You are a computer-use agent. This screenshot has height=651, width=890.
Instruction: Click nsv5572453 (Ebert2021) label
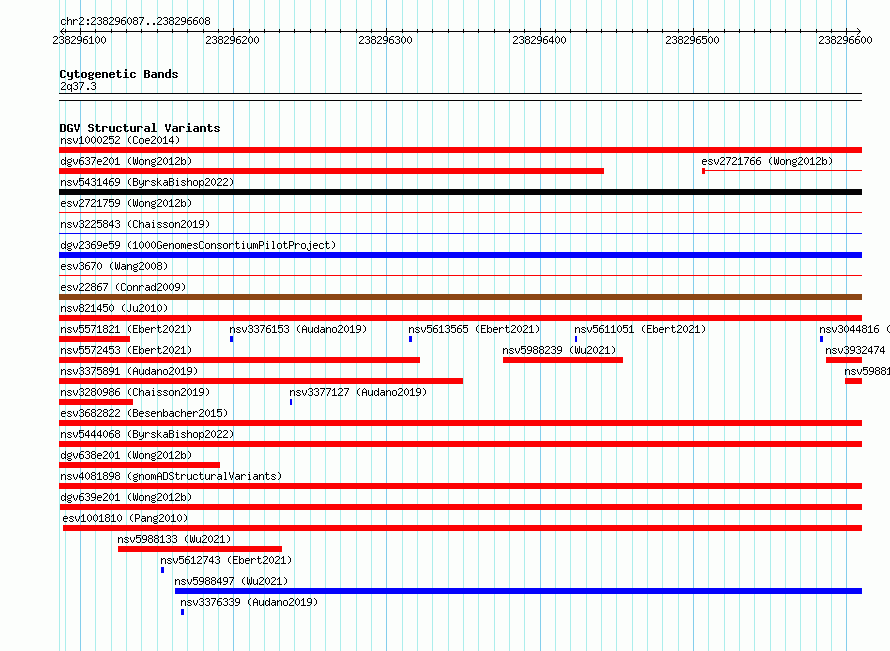tap(126, 350)
